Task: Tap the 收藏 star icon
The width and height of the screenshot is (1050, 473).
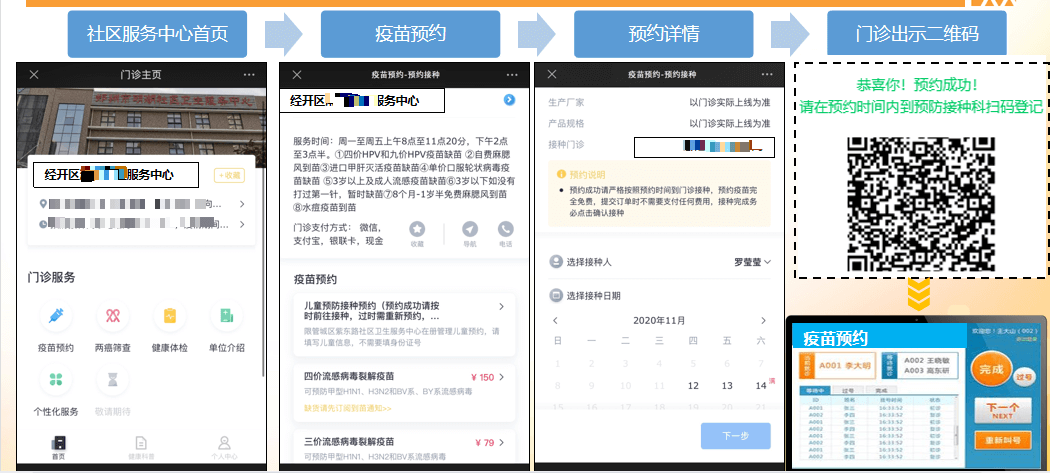Action: click(x=417, y=230)
